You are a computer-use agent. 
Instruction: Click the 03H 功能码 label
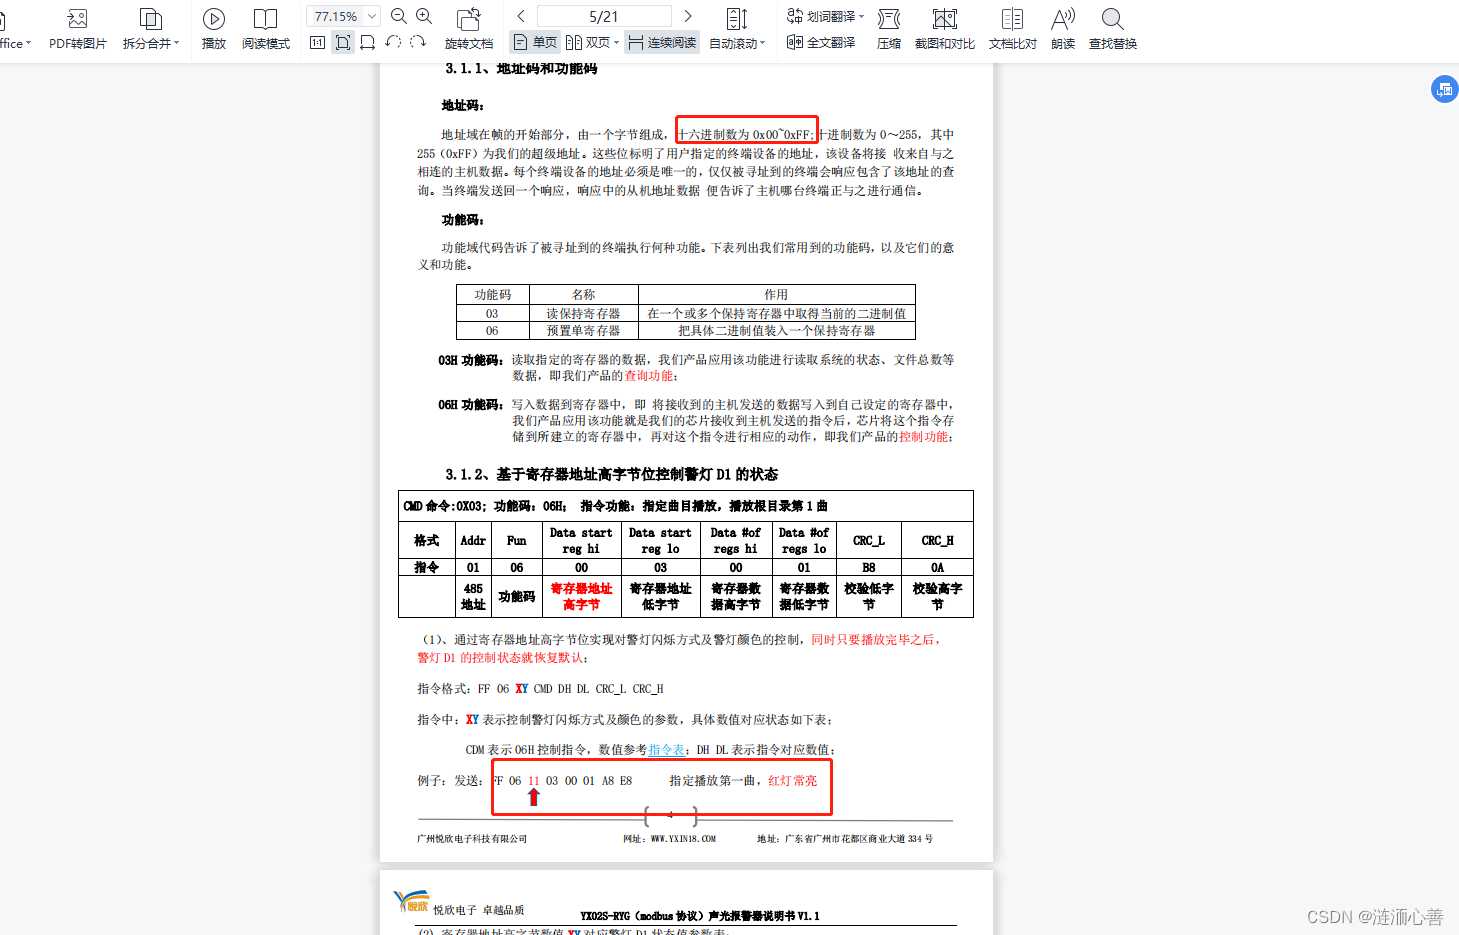click(470, 360)
